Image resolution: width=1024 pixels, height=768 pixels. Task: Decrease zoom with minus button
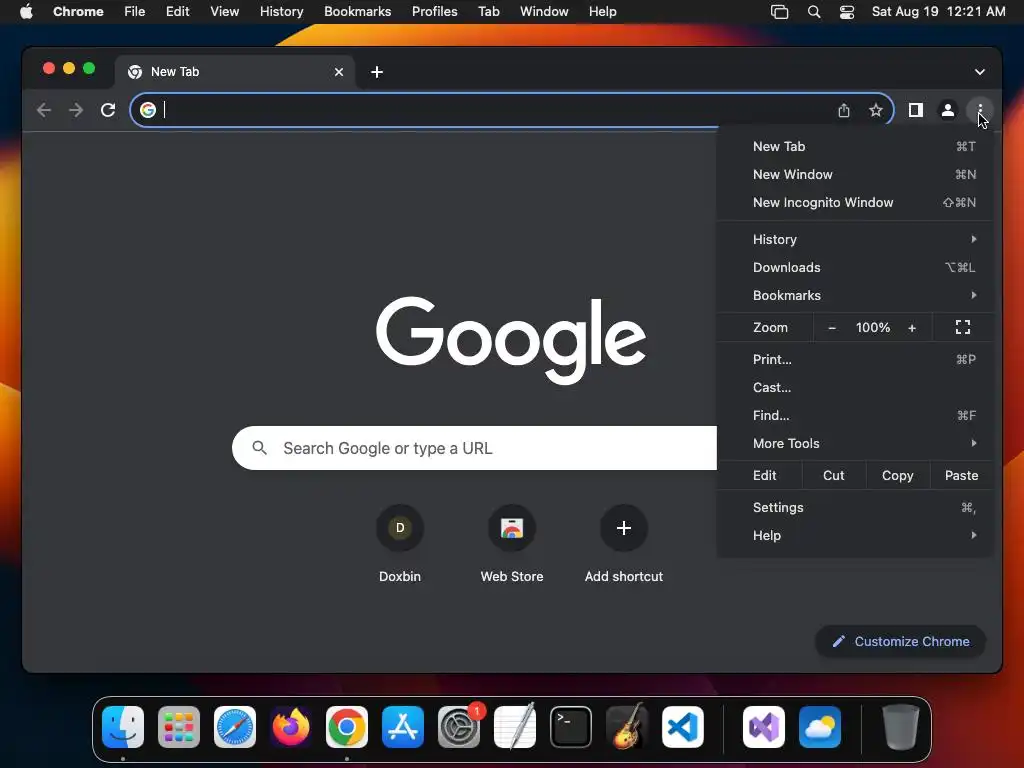pos(832,328)
